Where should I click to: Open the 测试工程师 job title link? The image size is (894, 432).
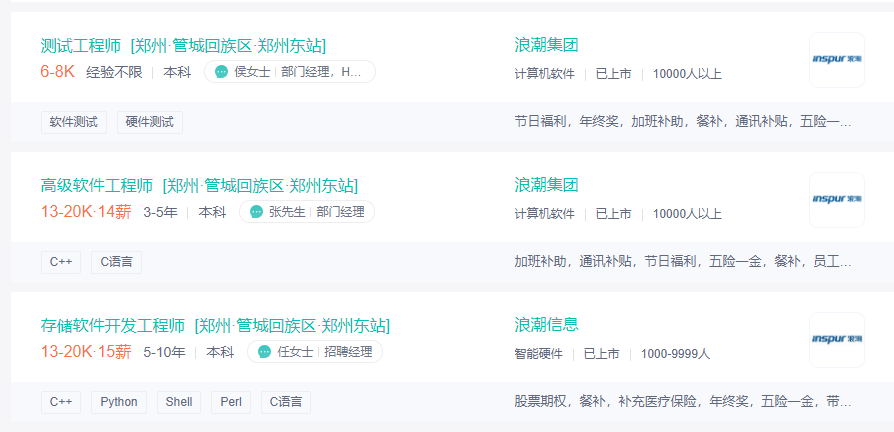click(81, 45)
